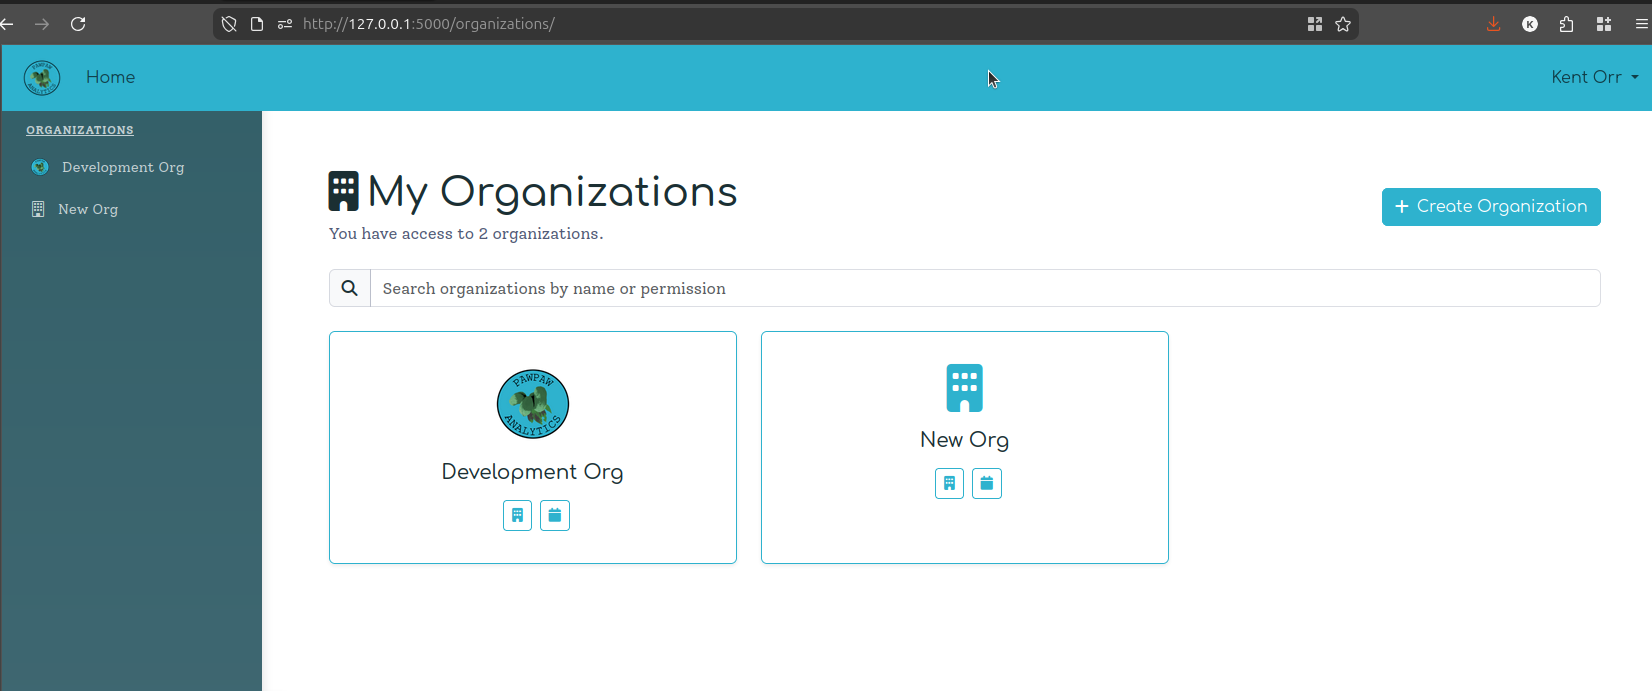This screenshot has height=691, width=1652.
Task: Open the New Org card title
Action: (965, 440)
